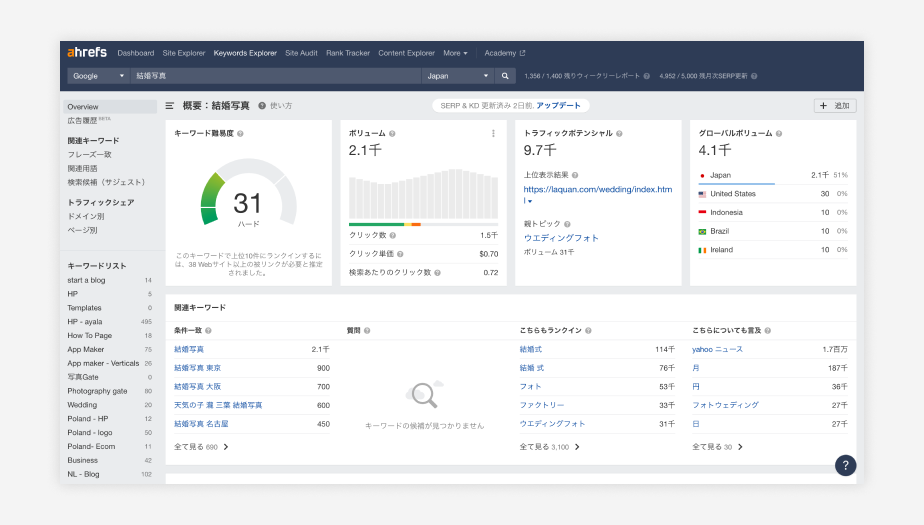The height and width of the screenshot is (525, 924).
Task: Click the 追加 add button
Action: [x=835, y=106]
